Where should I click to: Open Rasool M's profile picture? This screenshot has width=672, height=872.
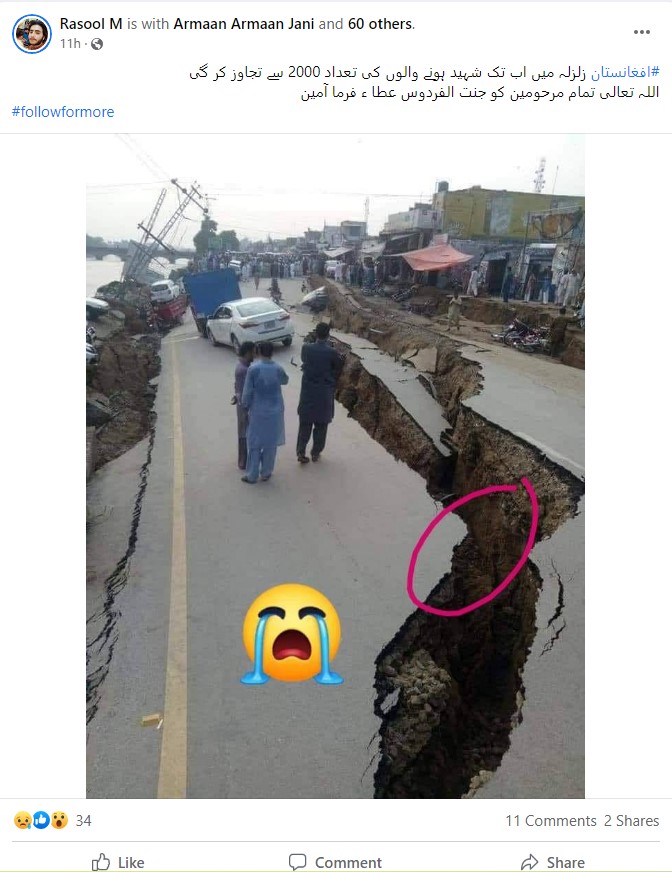[32, 33]
